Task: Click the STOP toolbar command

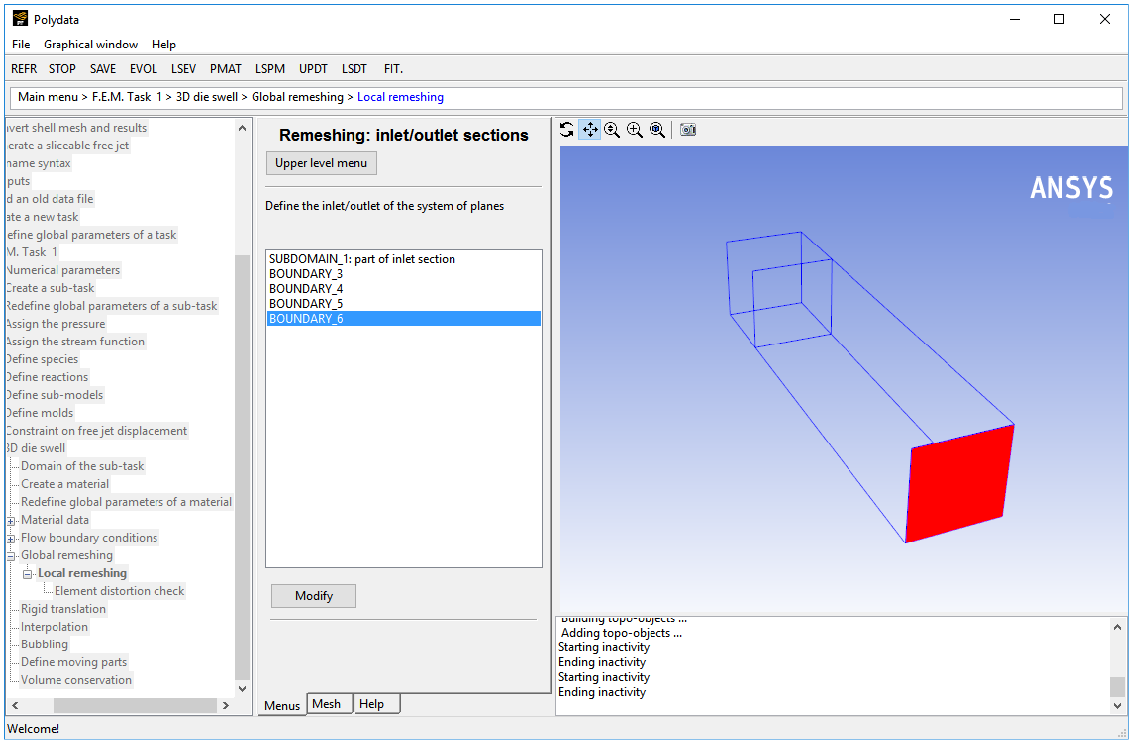Action: [x=62, y=69]
